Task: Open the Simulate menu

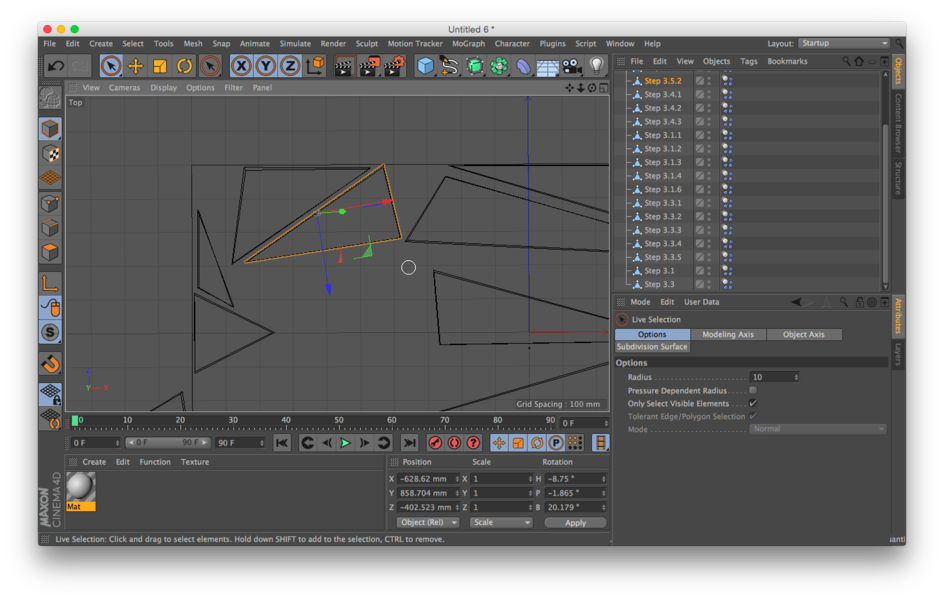Action: pos(295,43)
